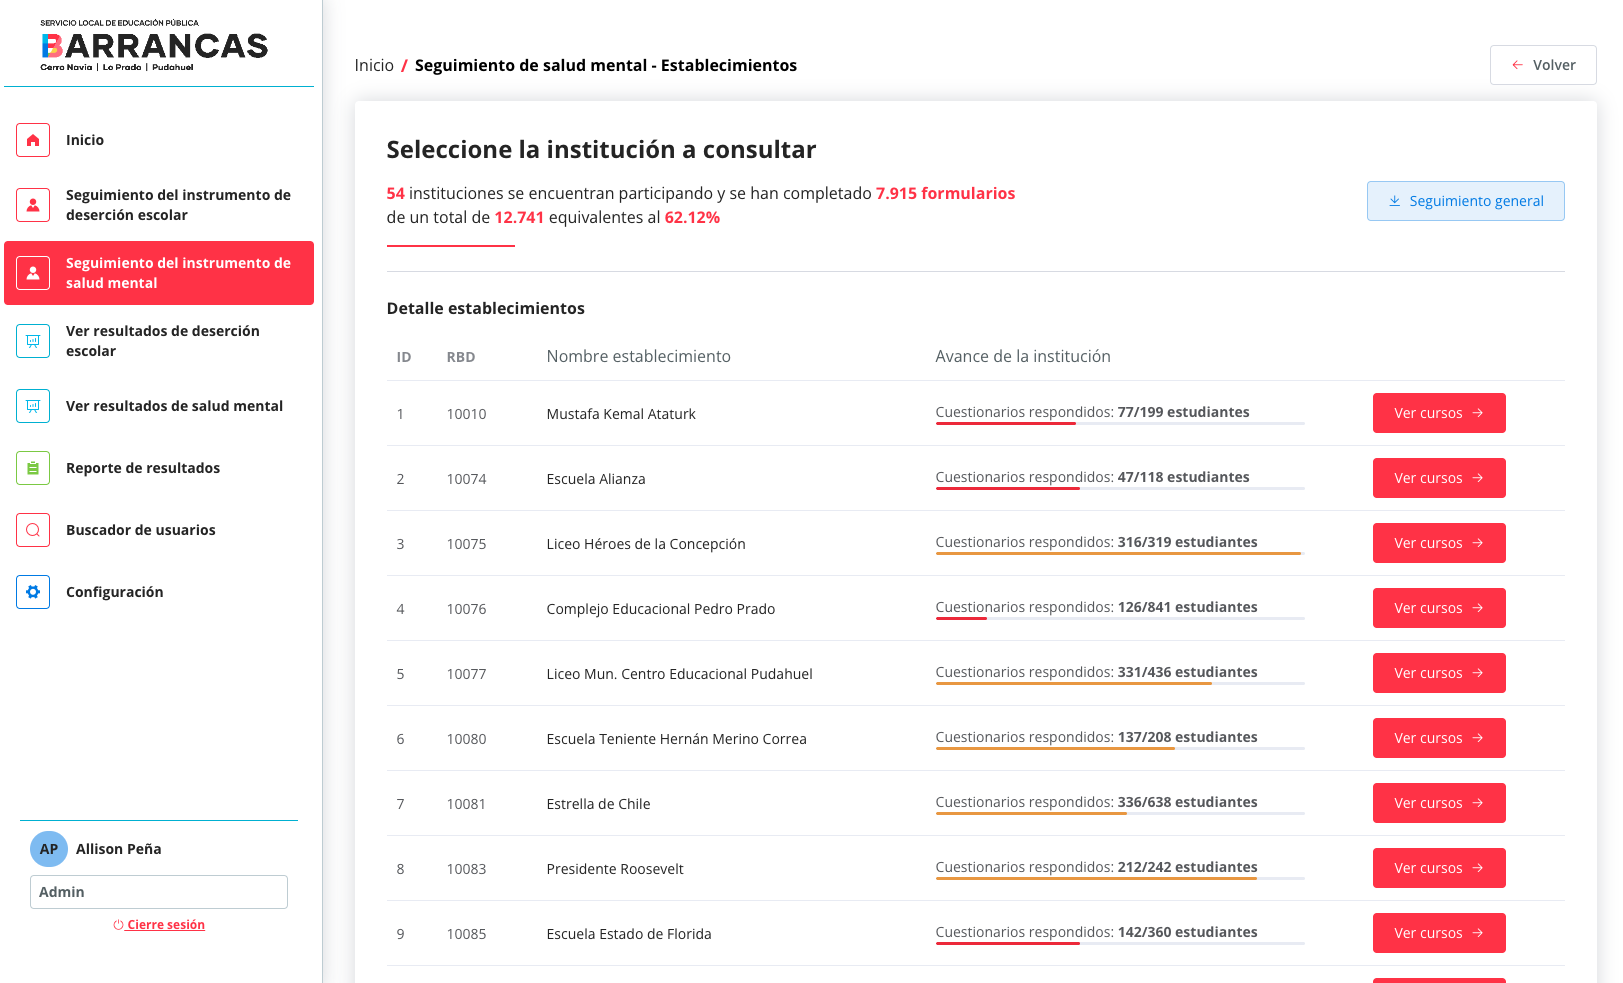Image resolution: width=1623 pixels, height=983 pixels.
Task: Click progress bar for Estrella de Chile
Action: click(1120, 814)
